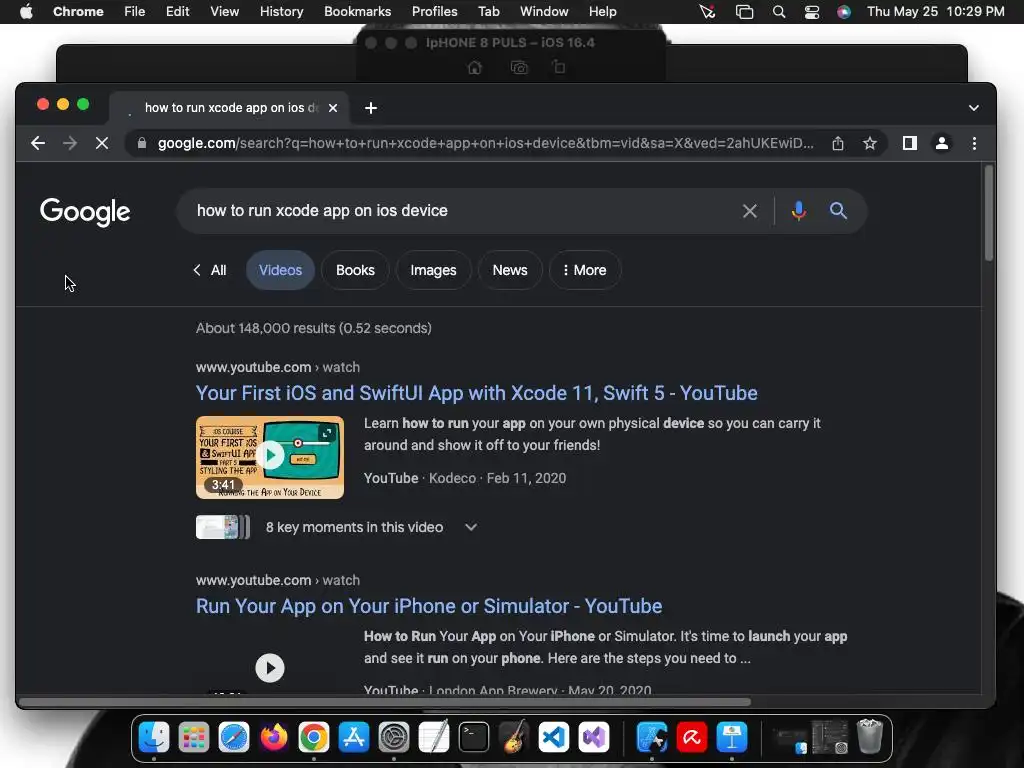Open App Store from the Dock

pyautogui.click(x=353, y=738)
